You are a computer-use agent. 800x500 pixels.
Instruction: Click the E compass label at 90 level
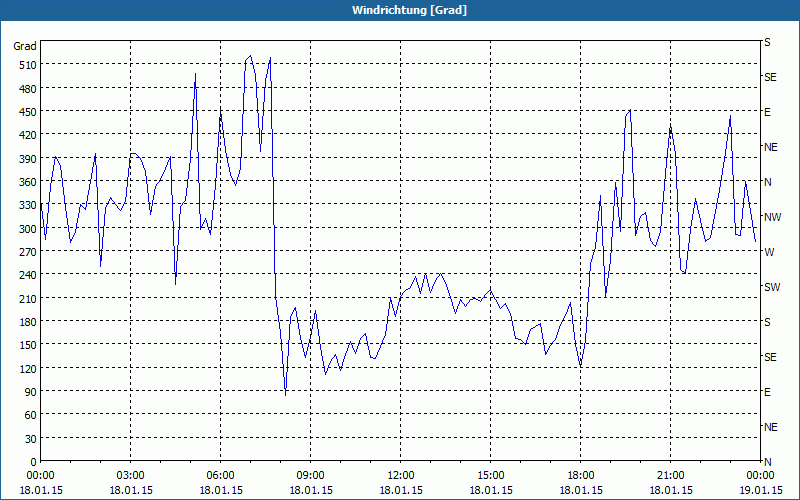767,392
